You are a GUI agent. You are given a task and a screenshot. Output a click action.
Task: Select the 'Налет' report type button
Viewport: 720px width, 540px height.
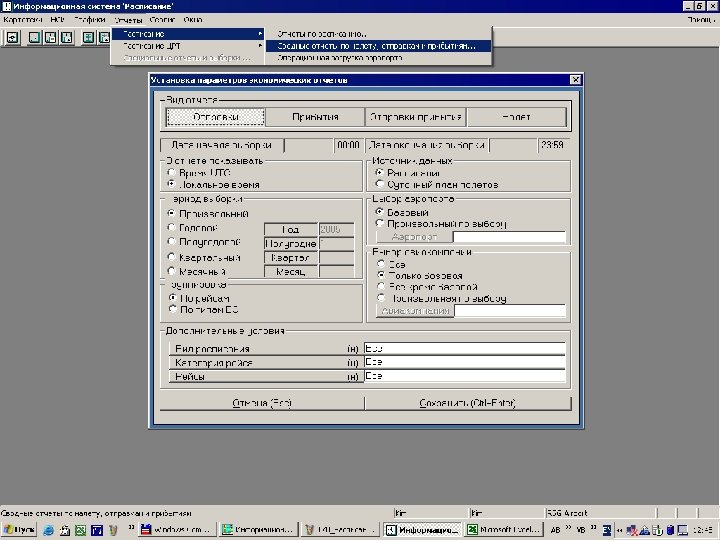517,117
